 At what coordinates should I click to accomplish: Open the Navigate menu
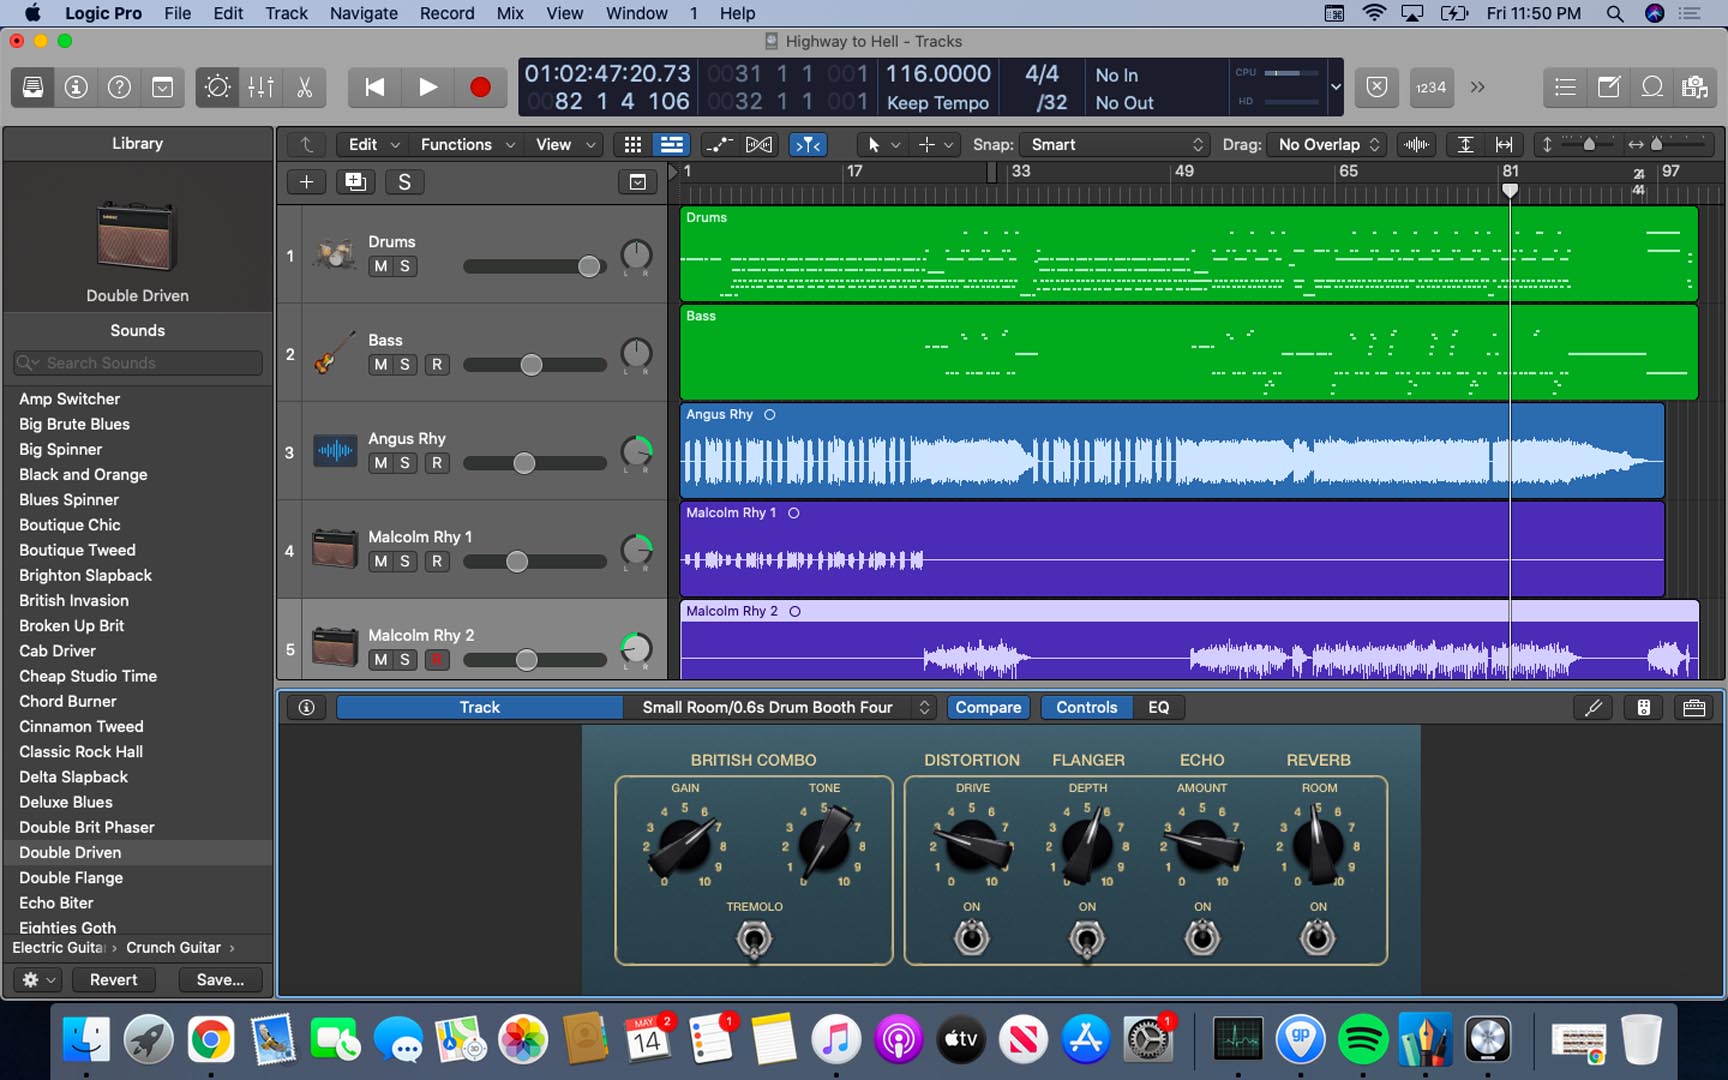click(364, 13)
